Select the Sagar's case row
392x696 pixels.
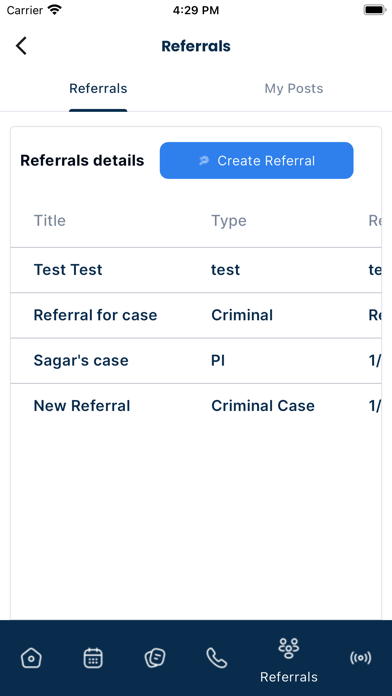pos(196,361)
